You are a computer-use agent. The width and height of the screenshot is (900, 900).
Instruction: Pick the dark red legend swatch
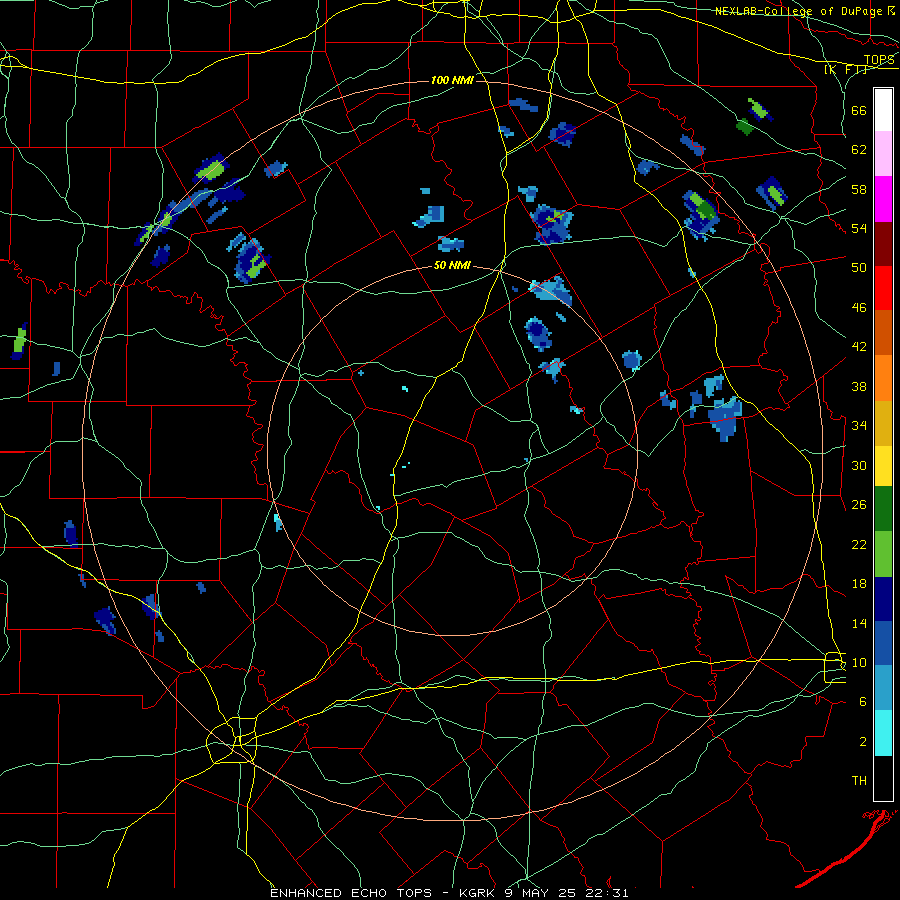click(x=883, y=243)
